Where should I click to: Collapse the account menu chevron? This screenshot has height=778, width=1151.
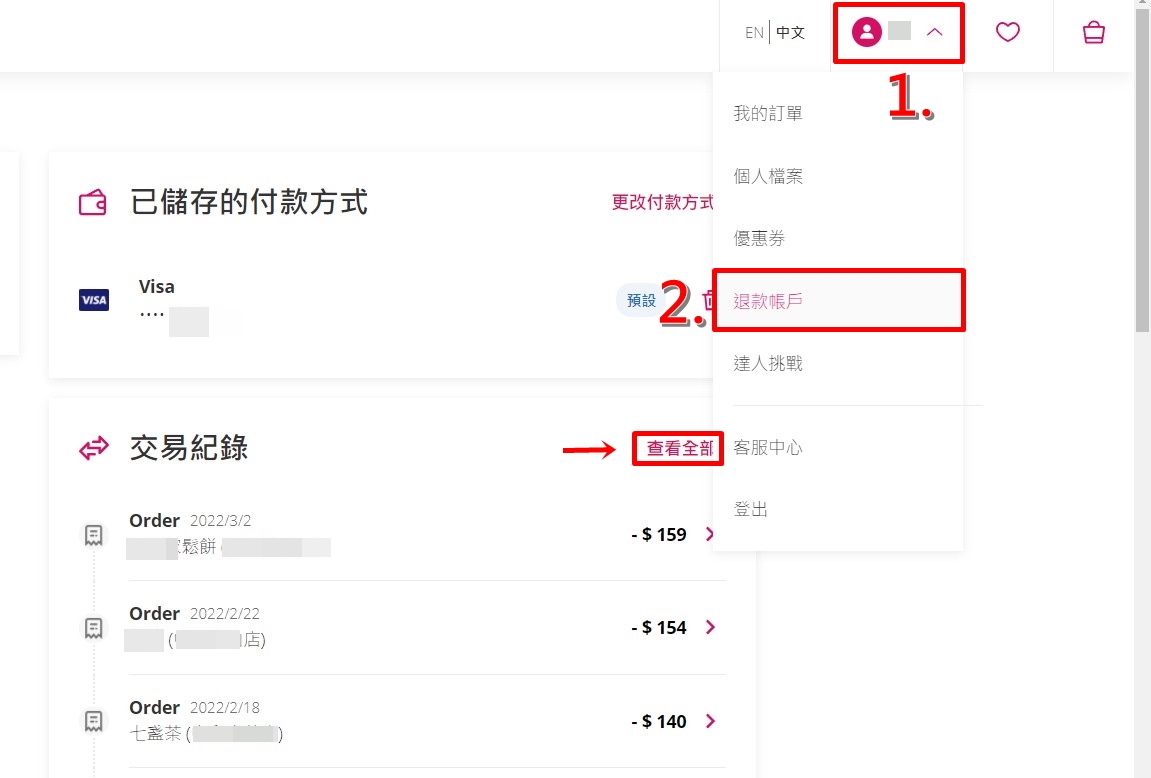[934, 32]
